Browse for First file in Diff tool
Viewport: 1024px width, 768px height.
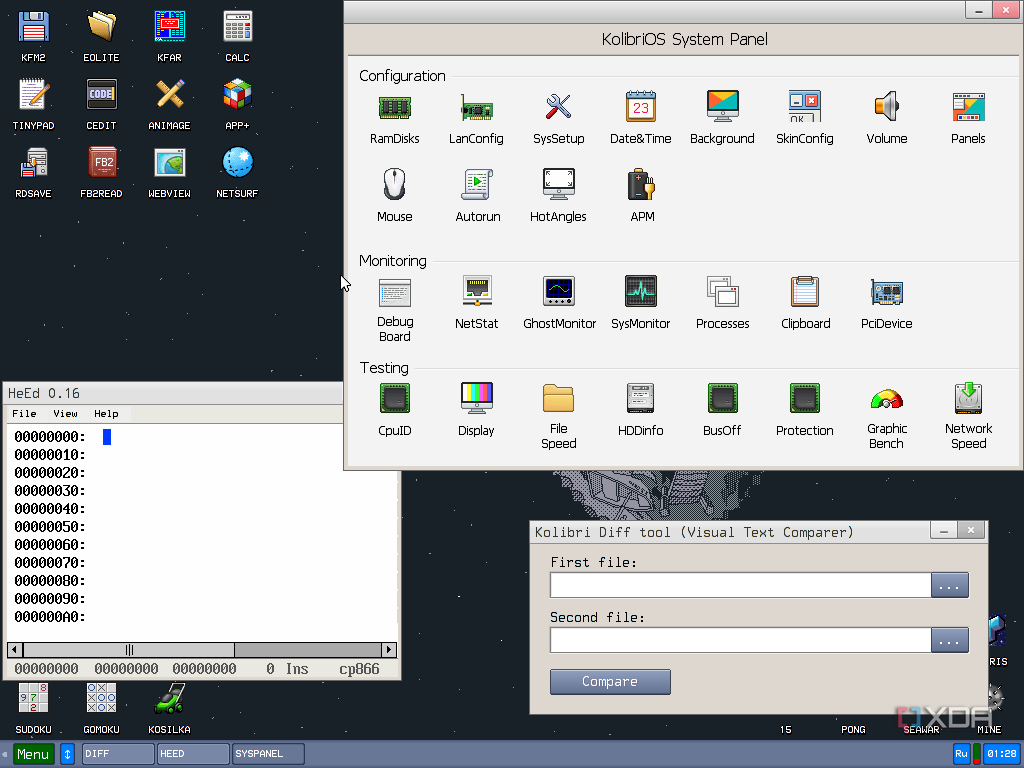(x=950, y=585)
